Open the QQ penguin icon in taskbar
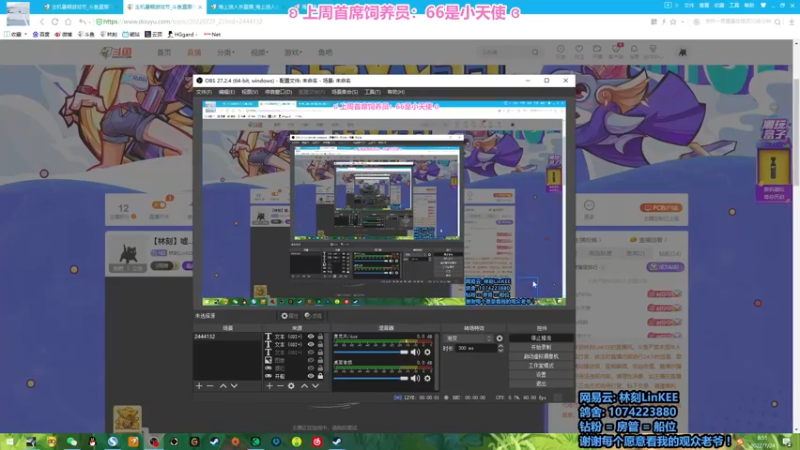 coord(92,442)
